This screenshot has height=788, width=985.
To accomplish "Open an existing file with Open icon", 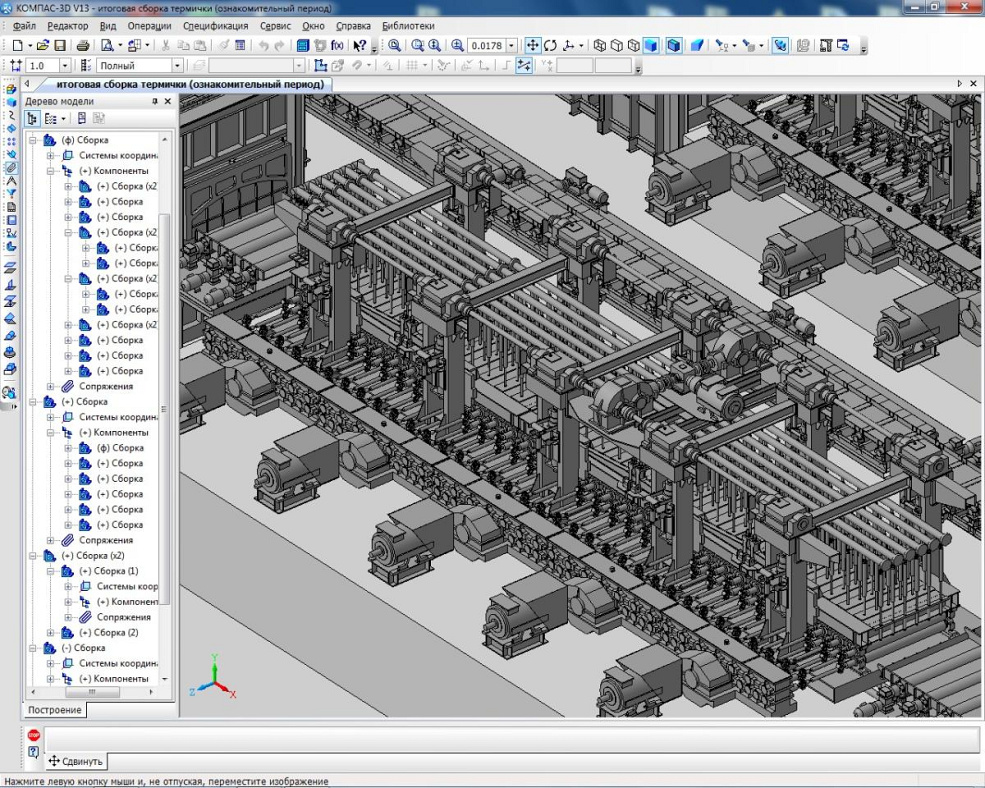I will click(x=43, y=46).
